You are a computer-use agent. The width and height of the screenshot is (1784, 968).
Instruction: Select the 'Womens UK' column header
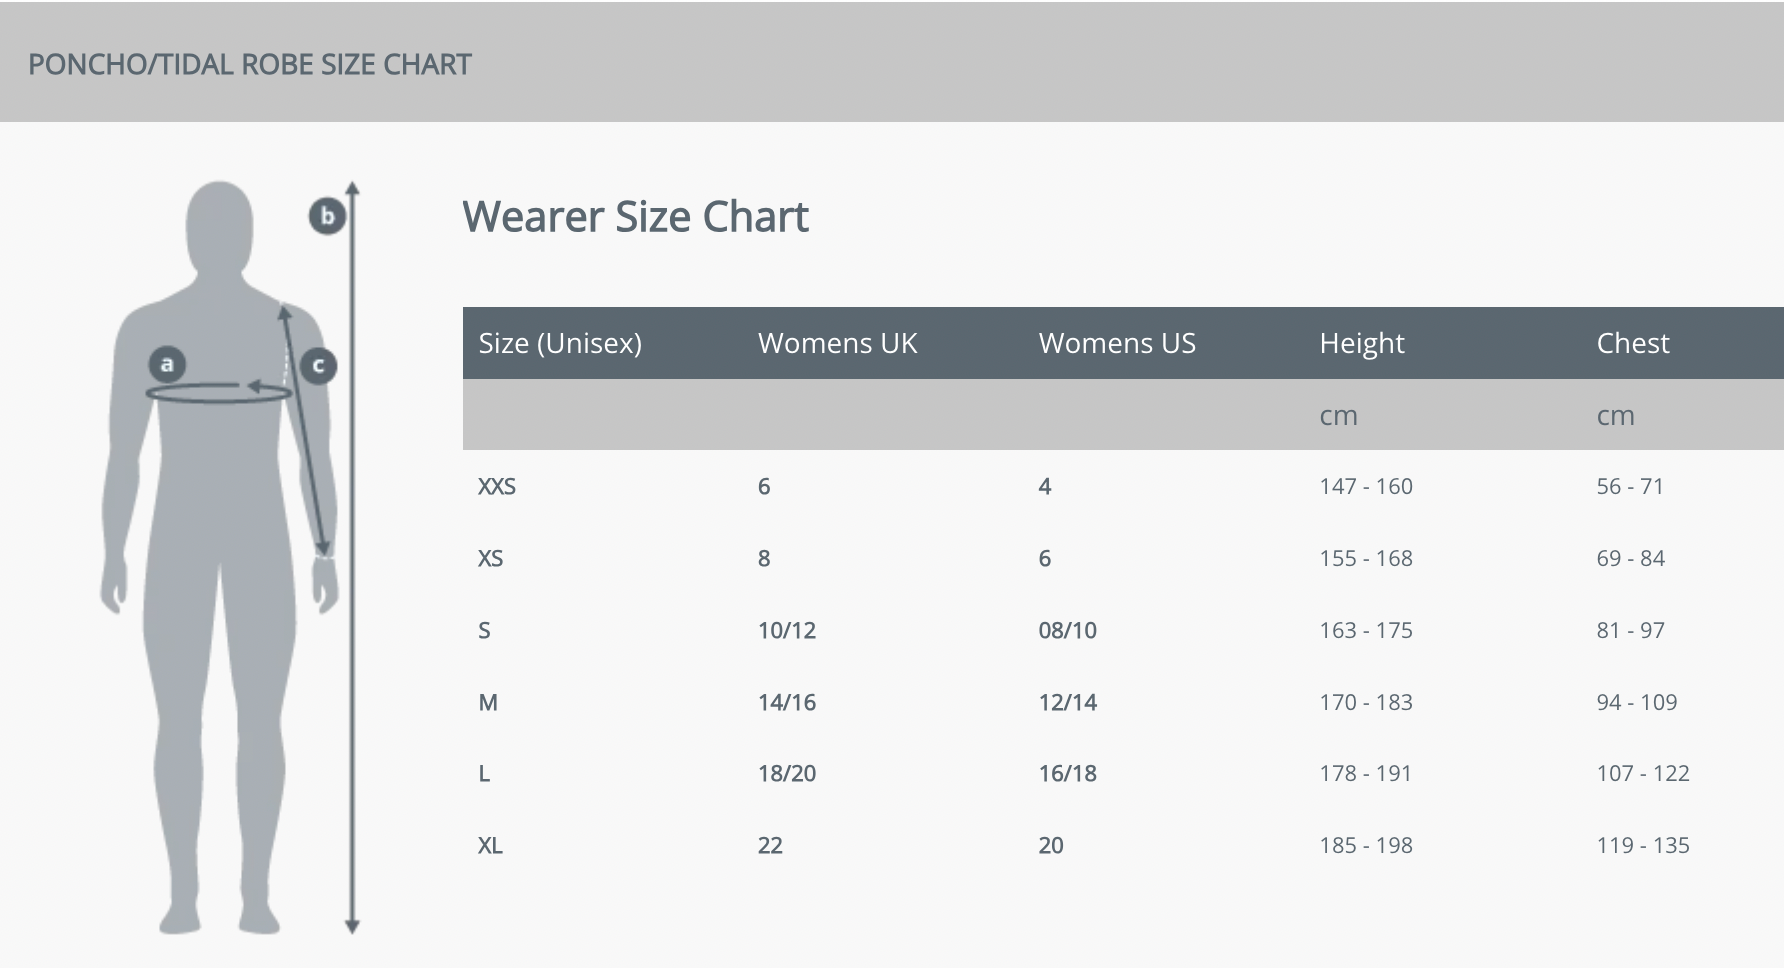[837, 343]
